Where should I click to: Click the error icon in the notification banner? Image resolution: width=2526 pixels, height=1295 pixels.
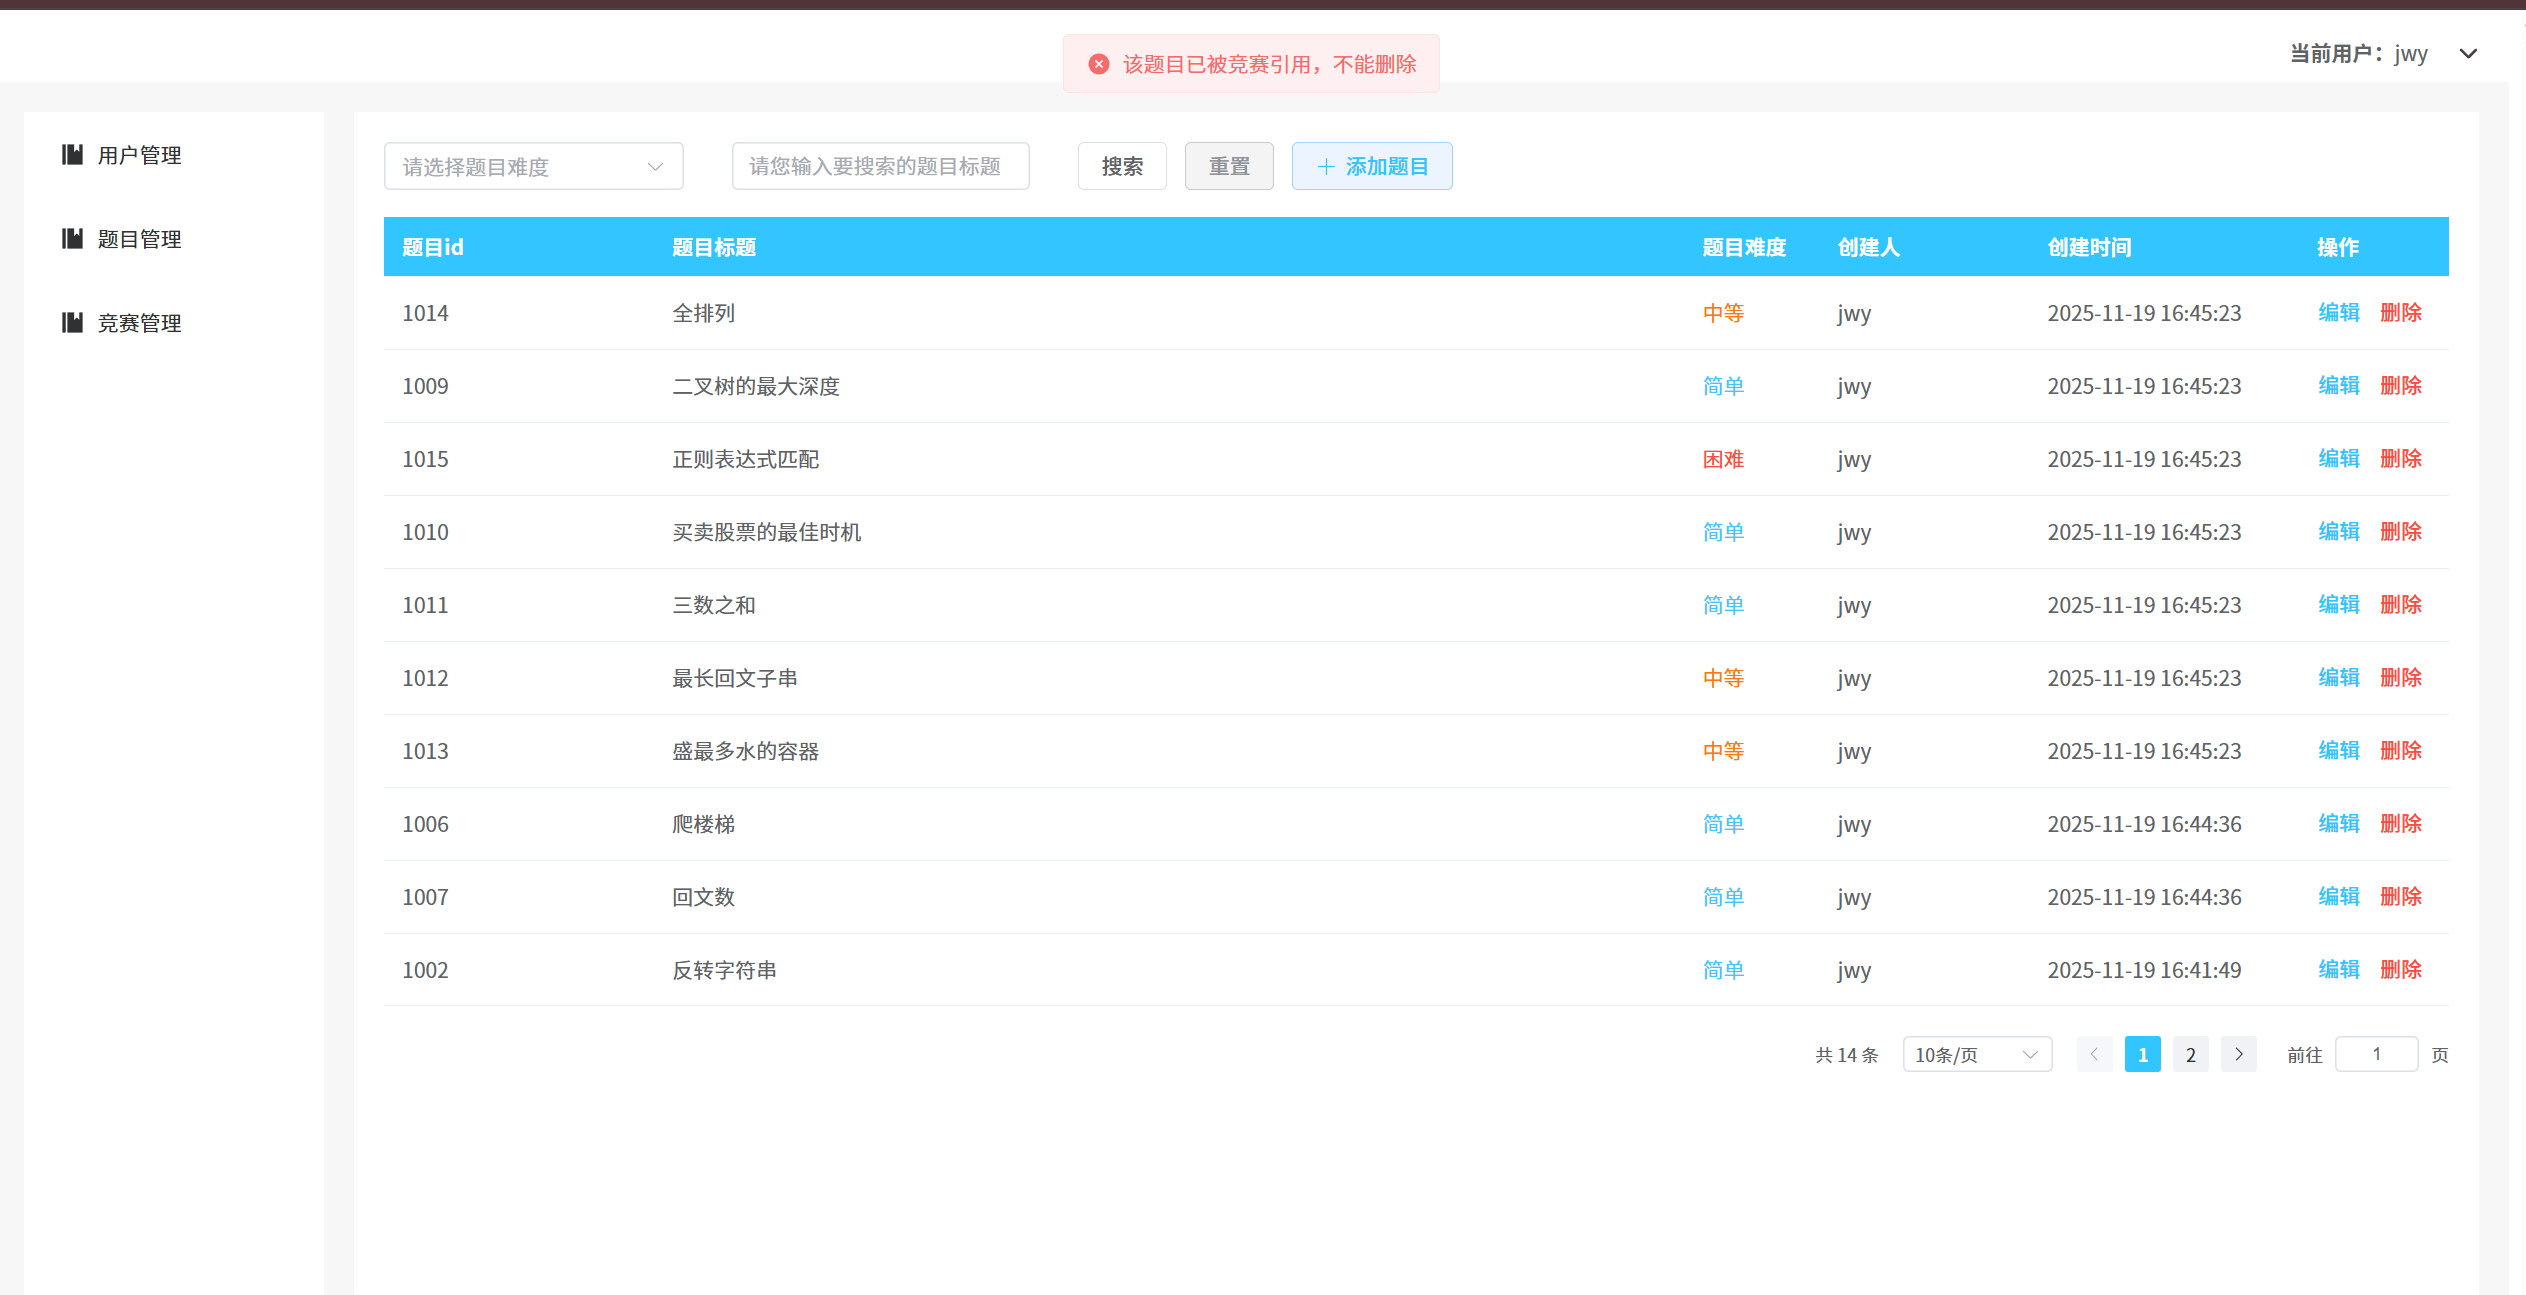coord(1098,63)
